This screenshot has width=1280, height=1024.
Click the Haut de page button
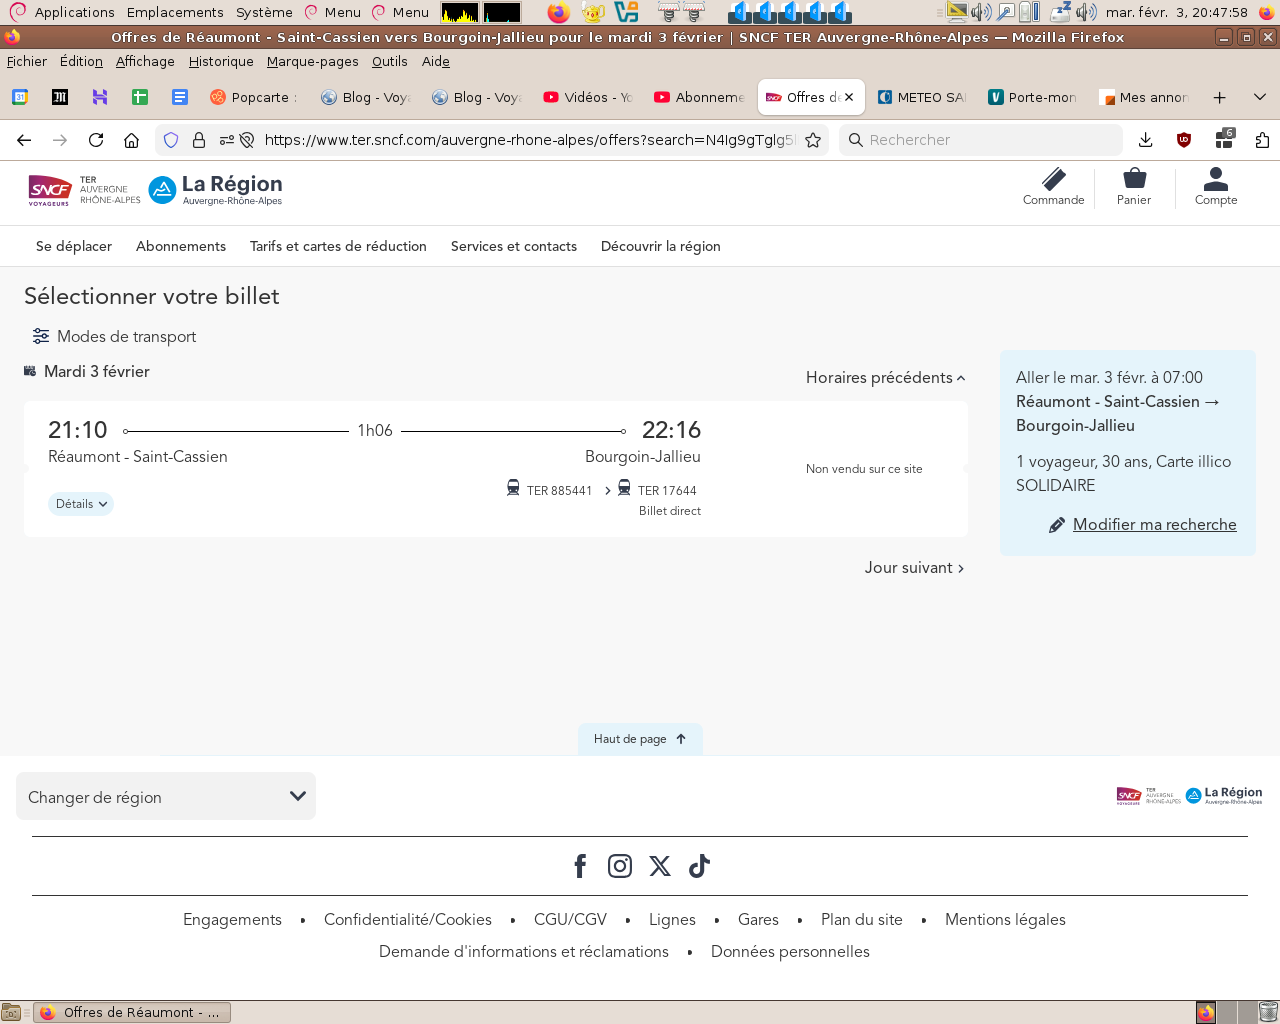coord(640,739)
